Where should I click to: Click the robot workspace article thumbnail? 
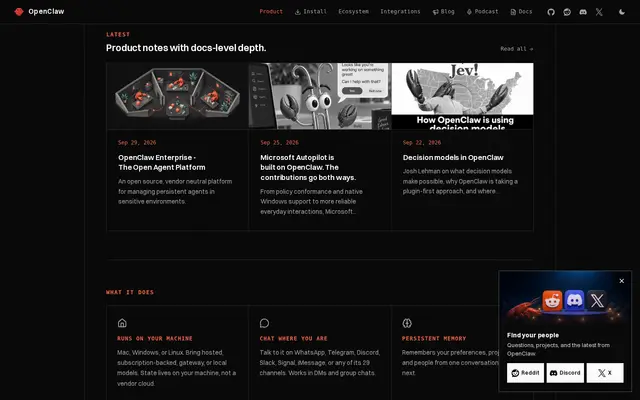point(178,96)
